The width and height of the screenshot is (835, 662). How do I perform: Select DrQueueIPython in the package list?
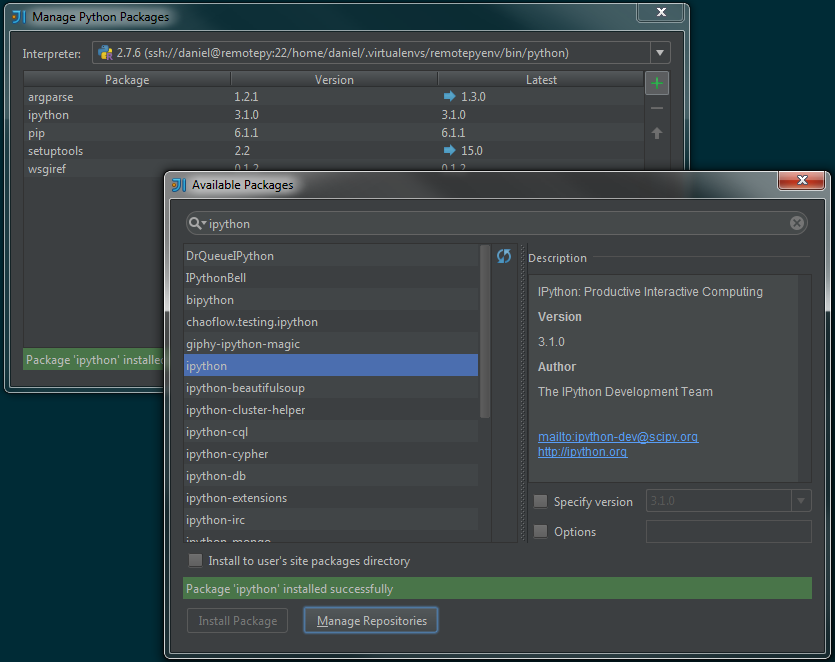click(331, 256)
